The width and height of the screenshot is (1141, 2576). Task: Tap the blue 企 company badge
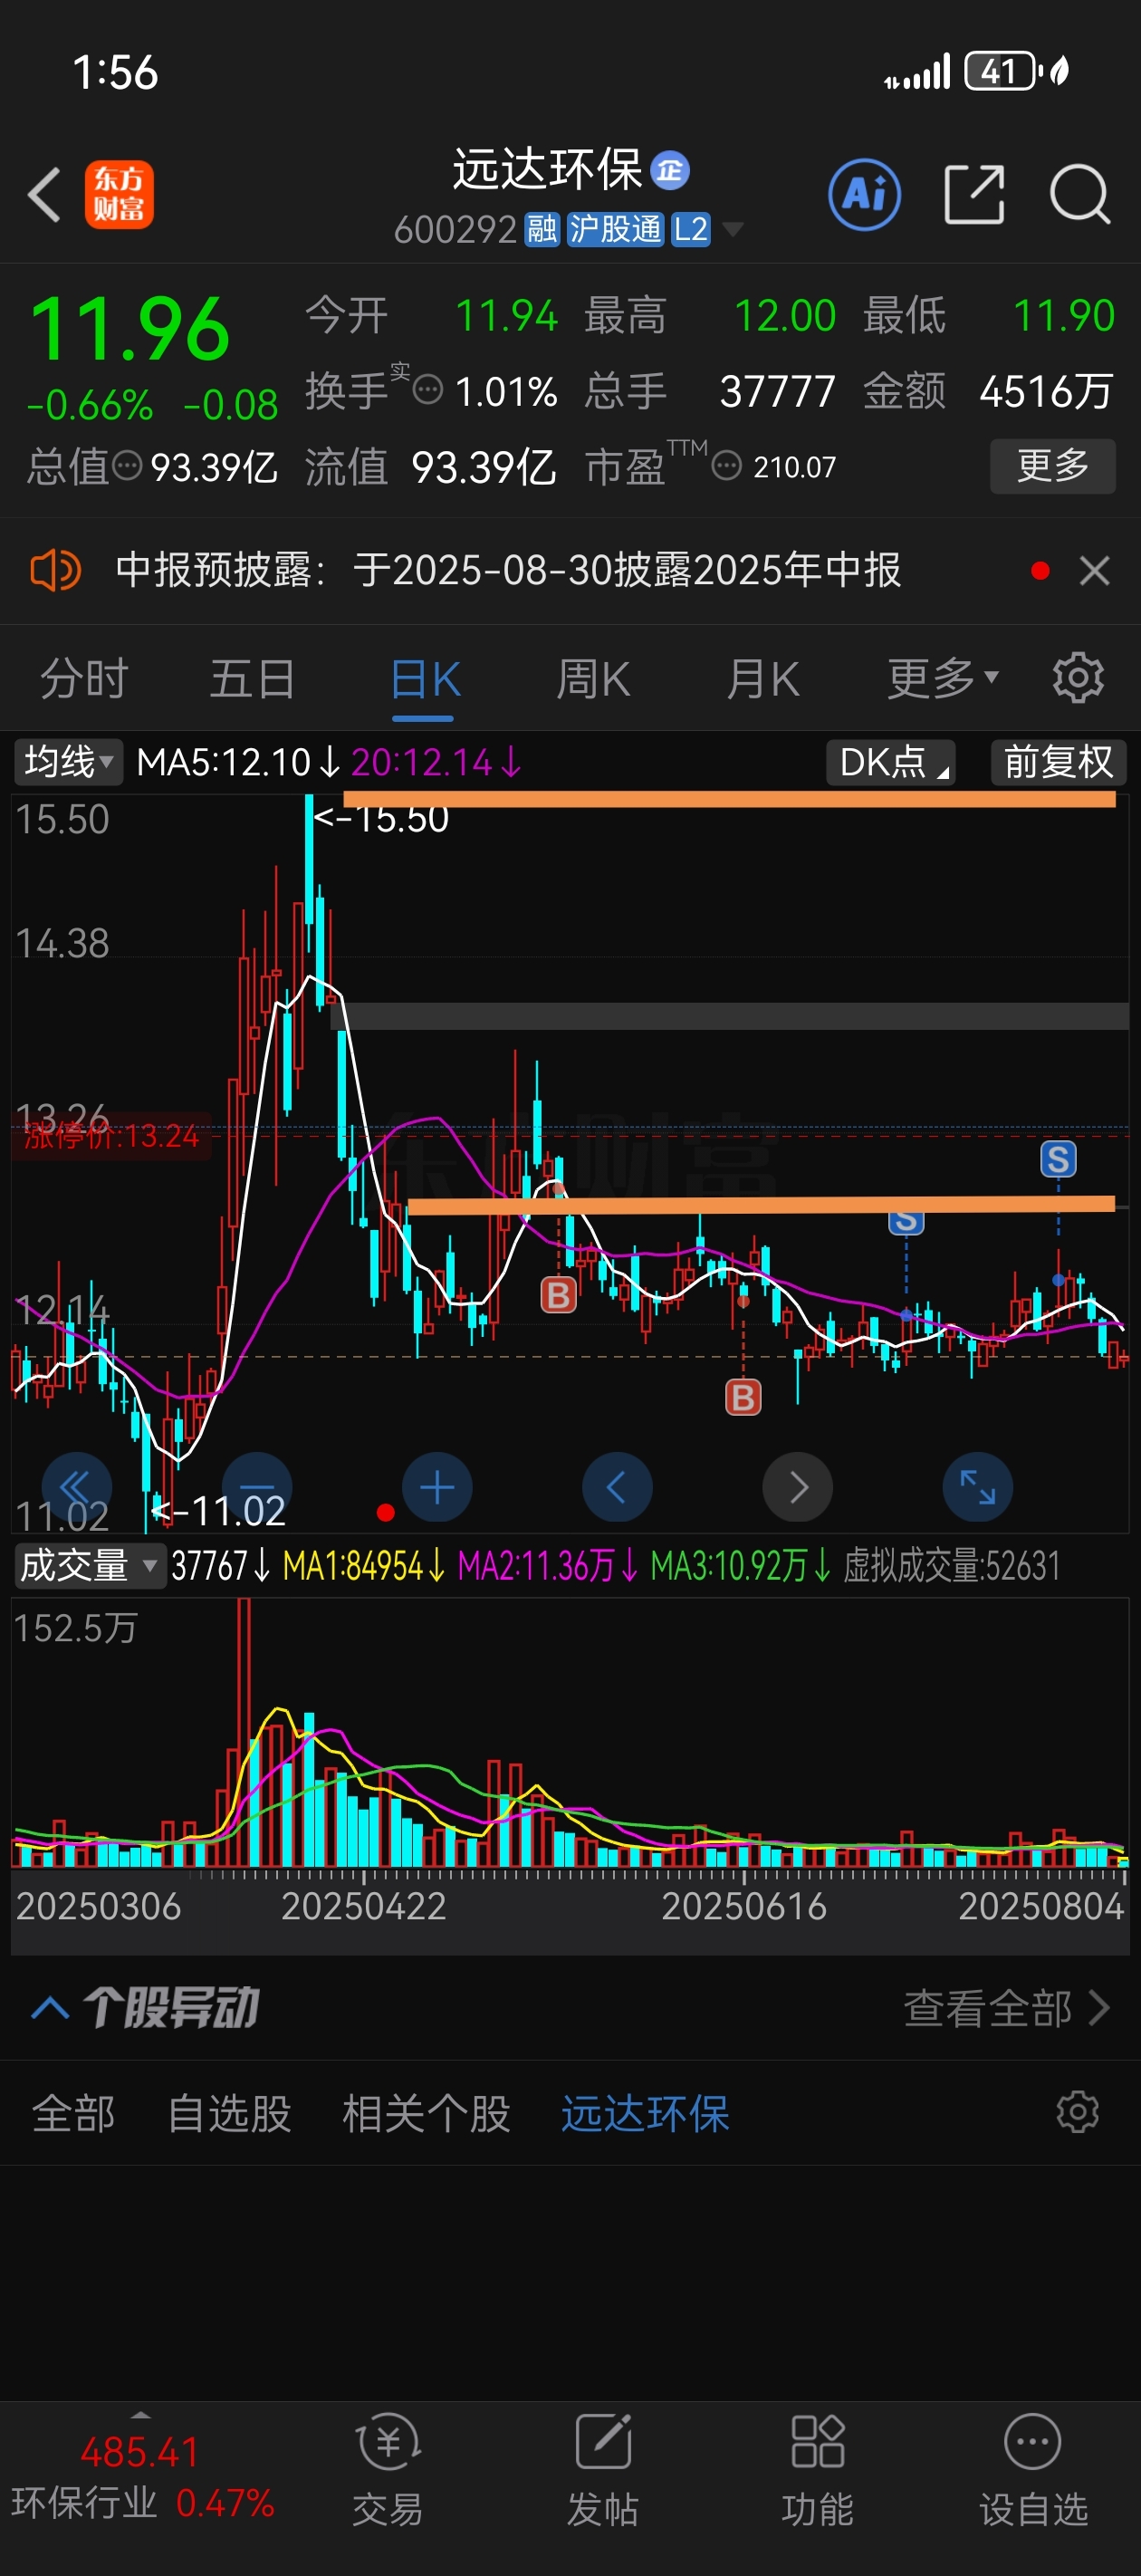point(670,171)
